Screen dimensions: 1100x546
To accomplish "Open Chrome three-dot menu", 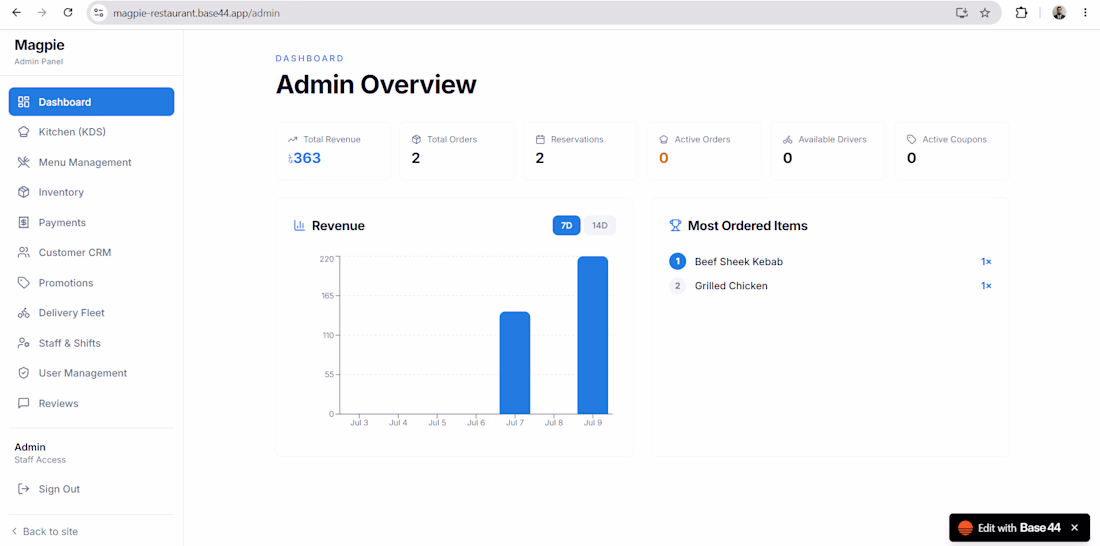I will tap(1085, 13).
